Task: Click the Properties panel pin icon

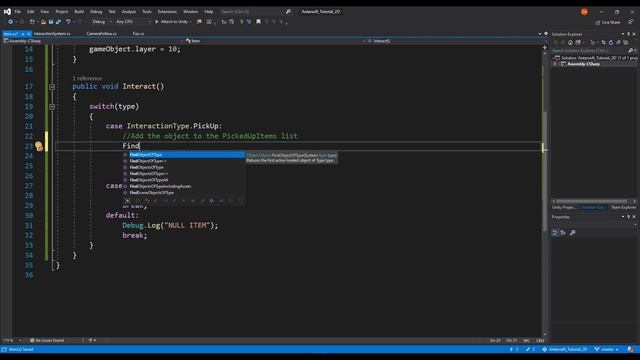Action: [x=629, y=217]
